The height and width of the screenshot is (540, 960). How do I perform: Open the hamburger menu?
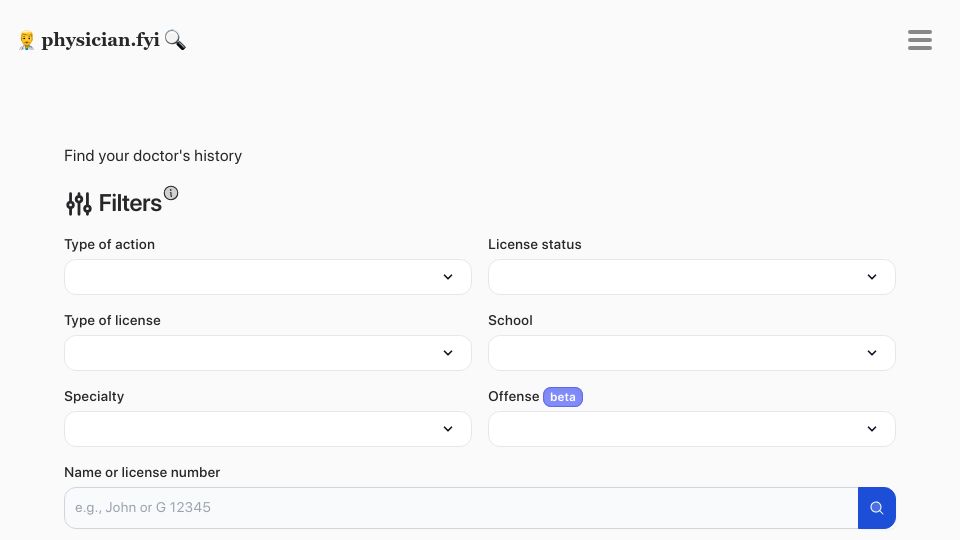920,40
